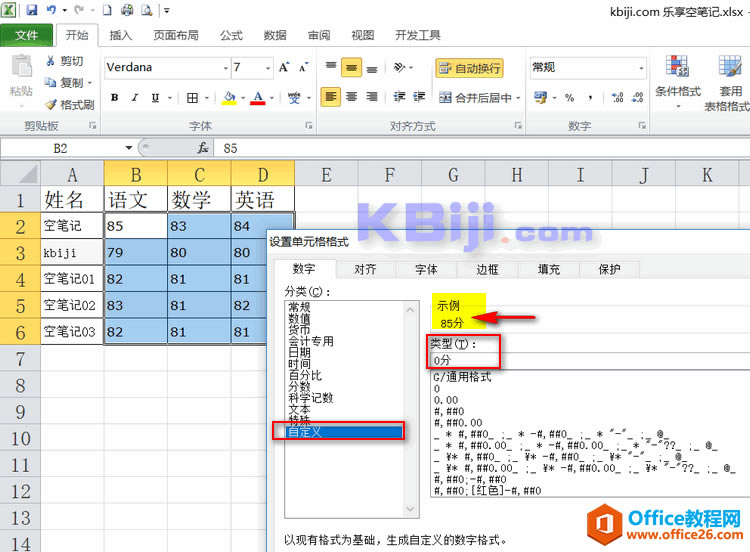This screenshot has width=750, height=552.
Task: Switch to dialog's Fill (填充) tab
Action: (x=548, y=269)
